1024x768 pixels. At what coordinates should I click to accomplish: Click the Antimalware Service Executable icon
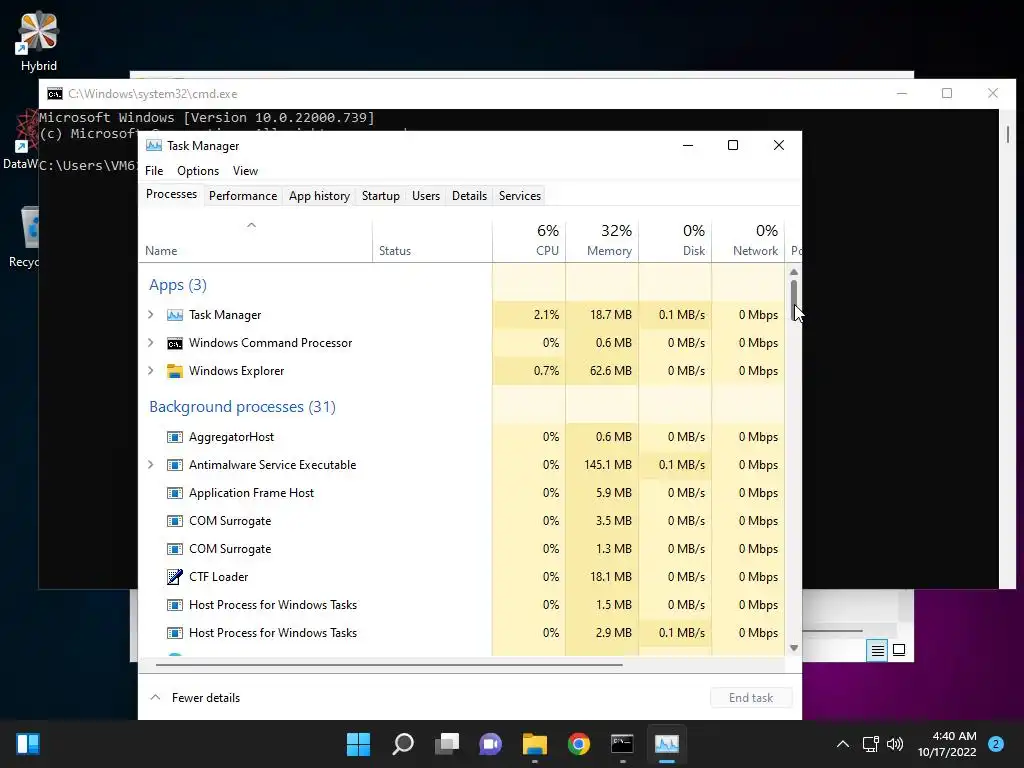174,465
